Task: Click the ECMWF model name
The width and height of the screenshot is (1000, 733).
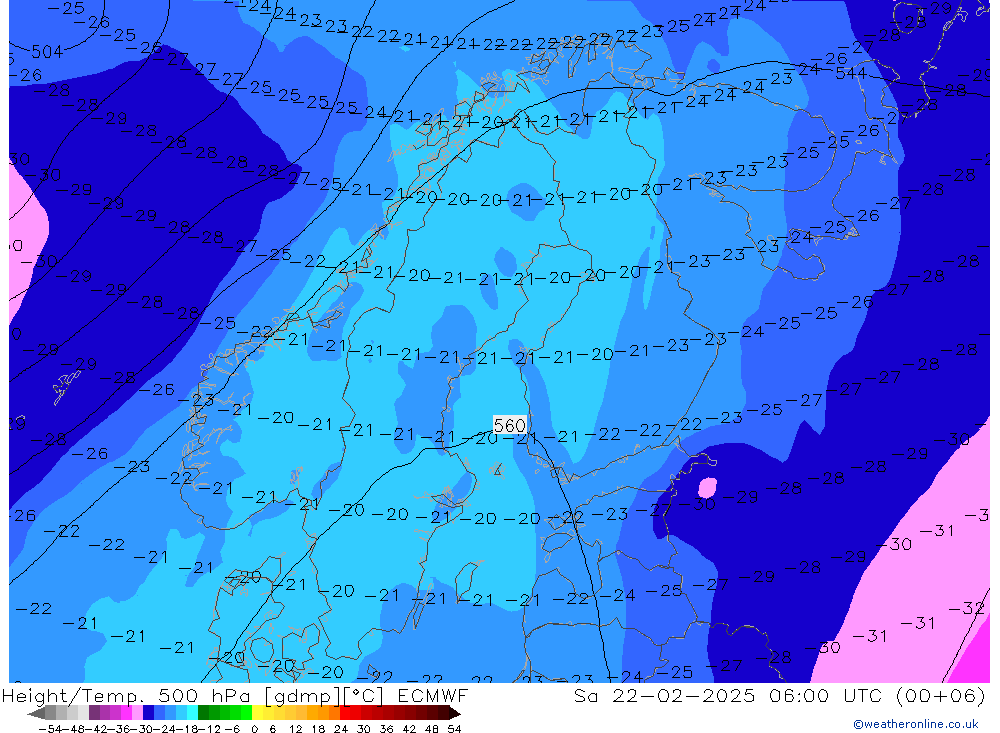Action: (433, 695)
